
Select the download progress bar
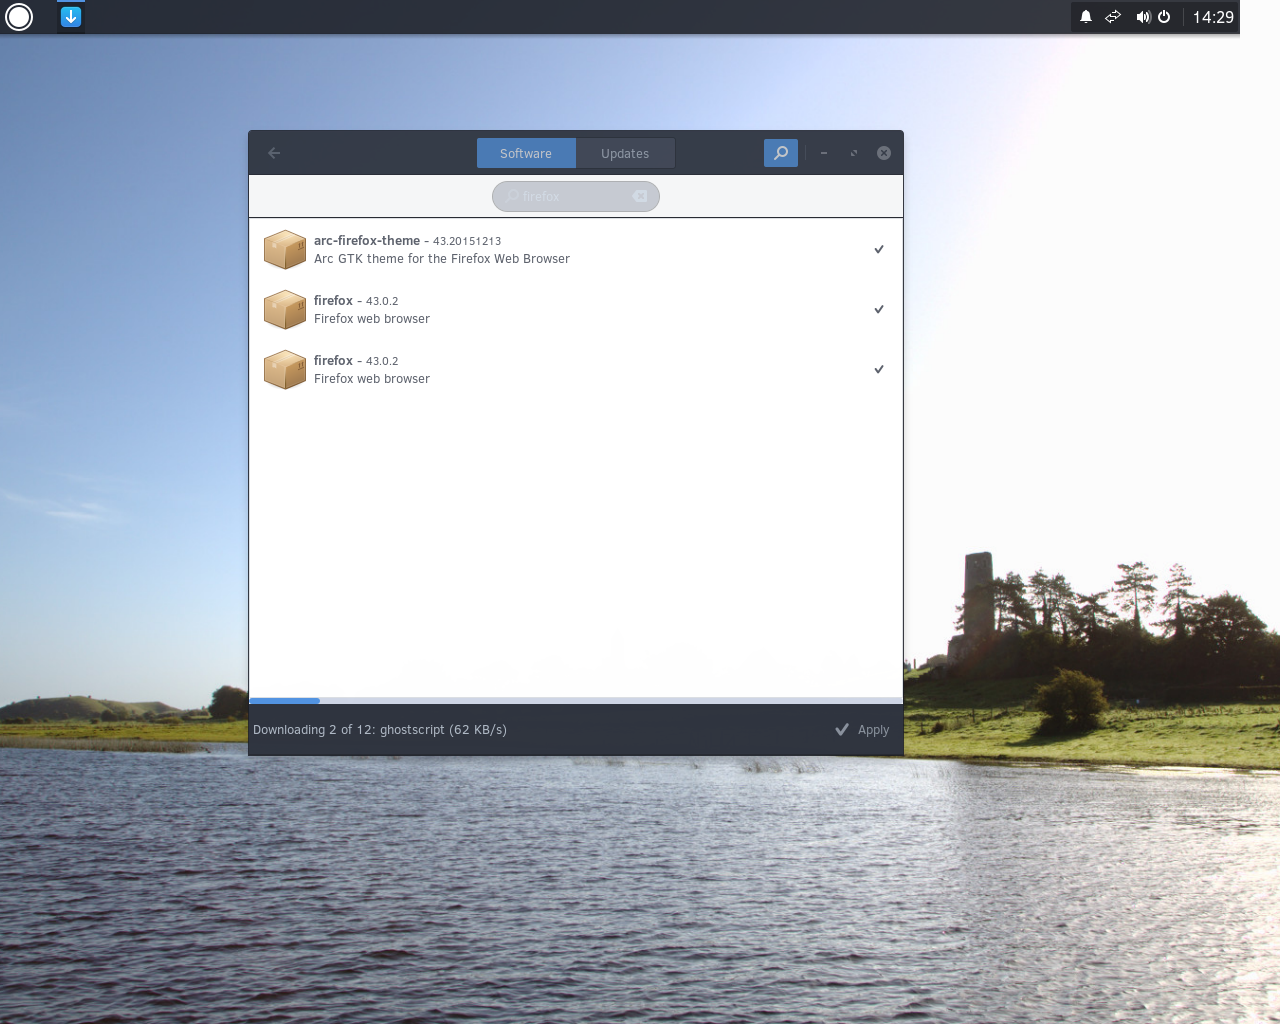point(576,700)
